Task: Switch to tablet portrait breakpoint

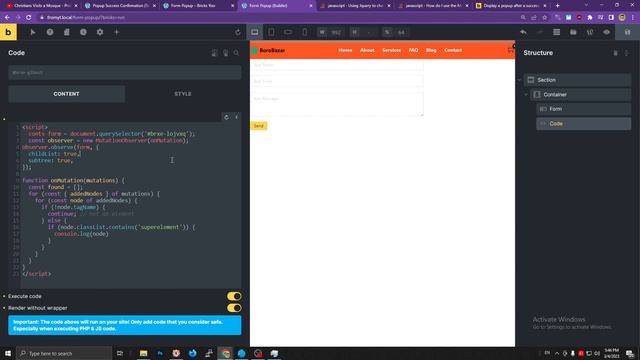Action: click(271, 32)
